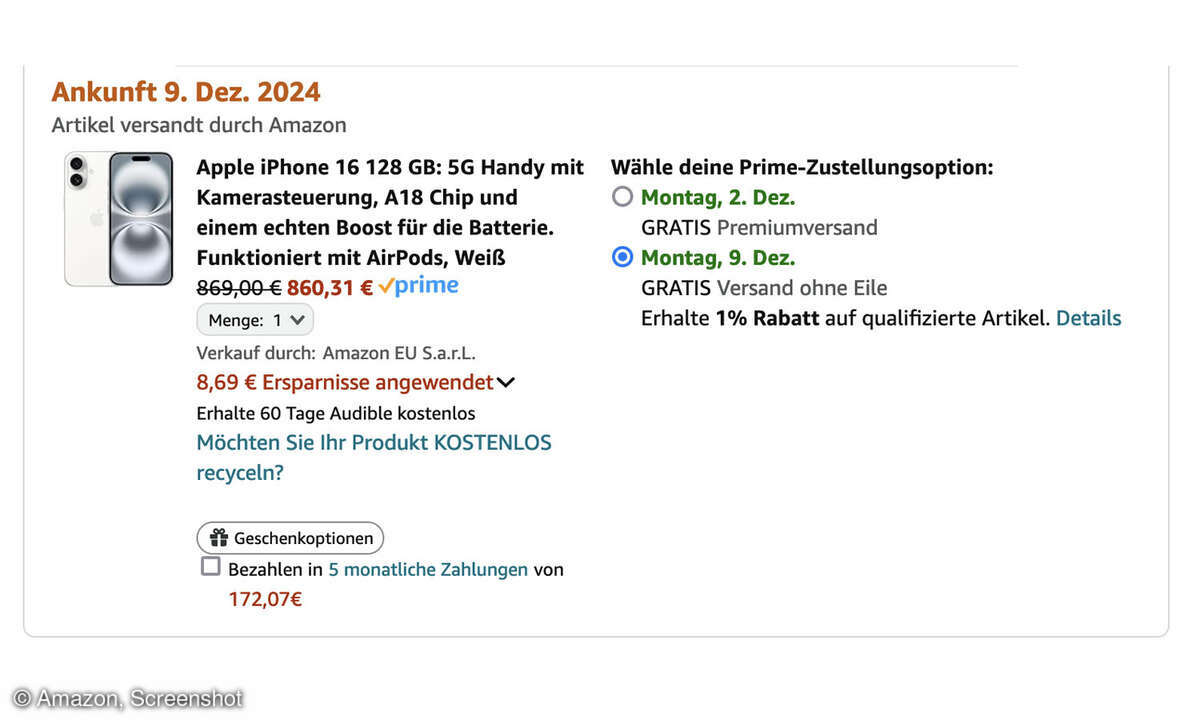Open the Details link for 1% Rabatt

(x=1089, y=318)
